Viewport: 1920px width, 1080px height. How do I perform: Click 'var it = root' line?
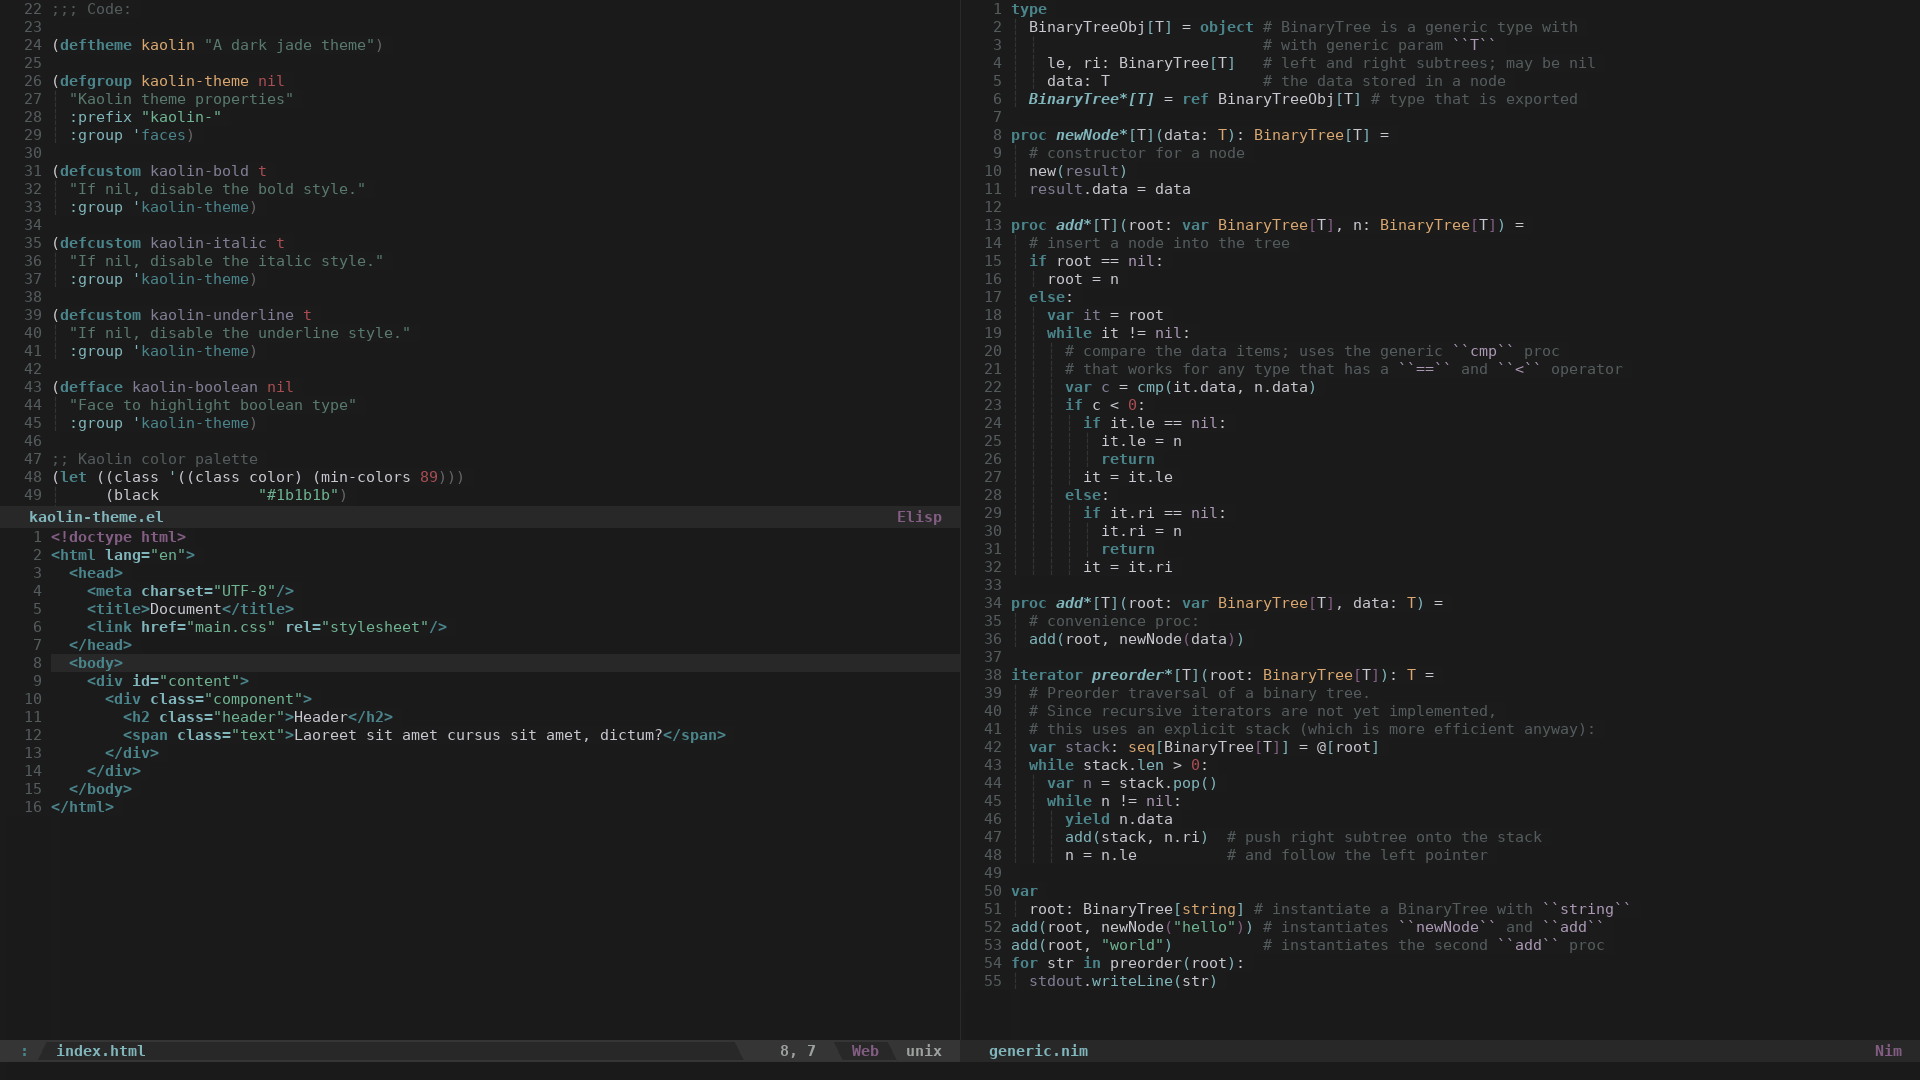tap(1105, 315)
